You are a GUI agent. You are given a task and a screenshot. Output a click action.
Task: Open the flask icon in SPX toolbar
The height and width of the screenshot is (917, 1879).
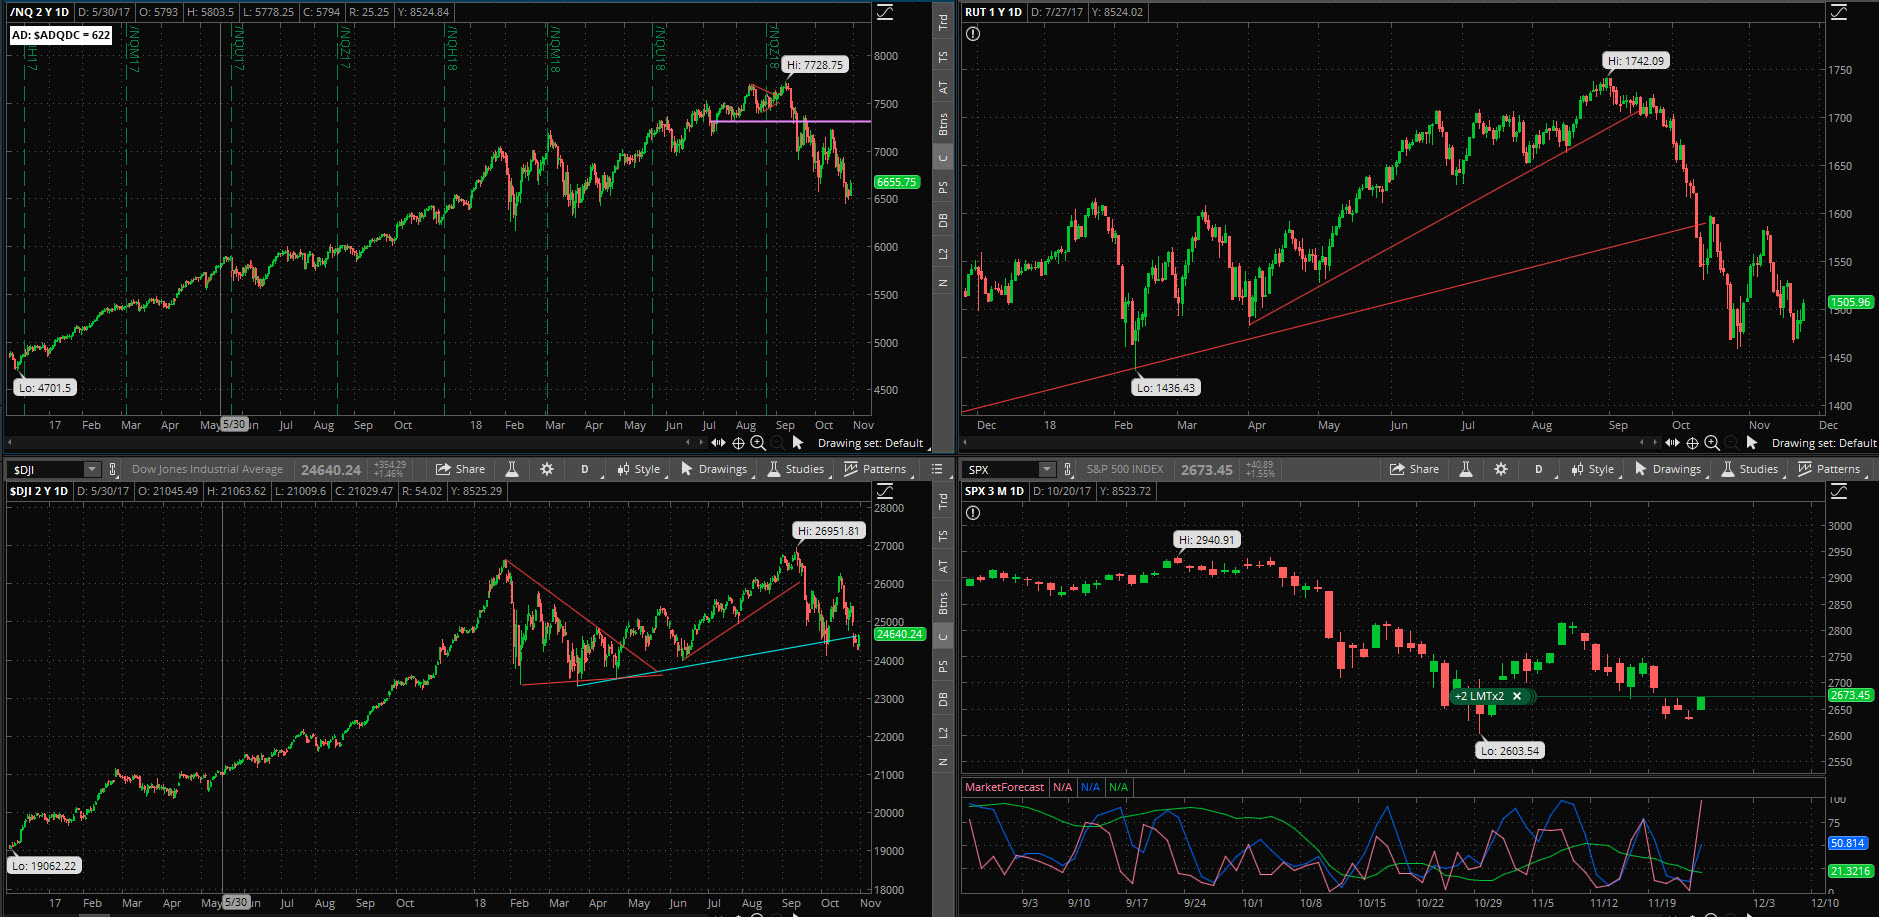click(1466, 469)
